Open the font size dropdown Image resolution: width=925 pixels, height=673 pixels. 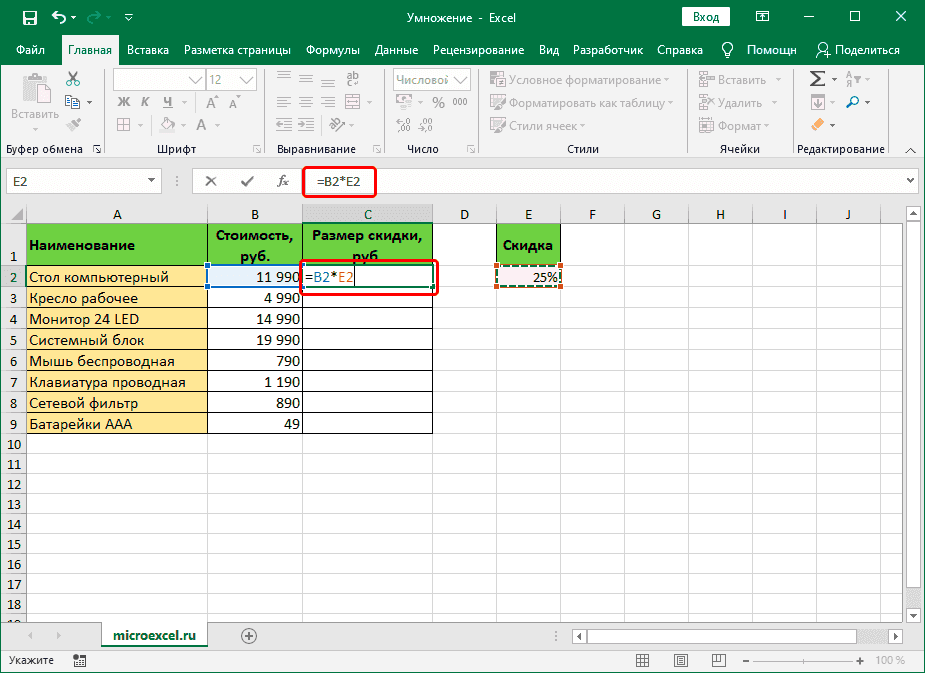click(x=244, y=78)
